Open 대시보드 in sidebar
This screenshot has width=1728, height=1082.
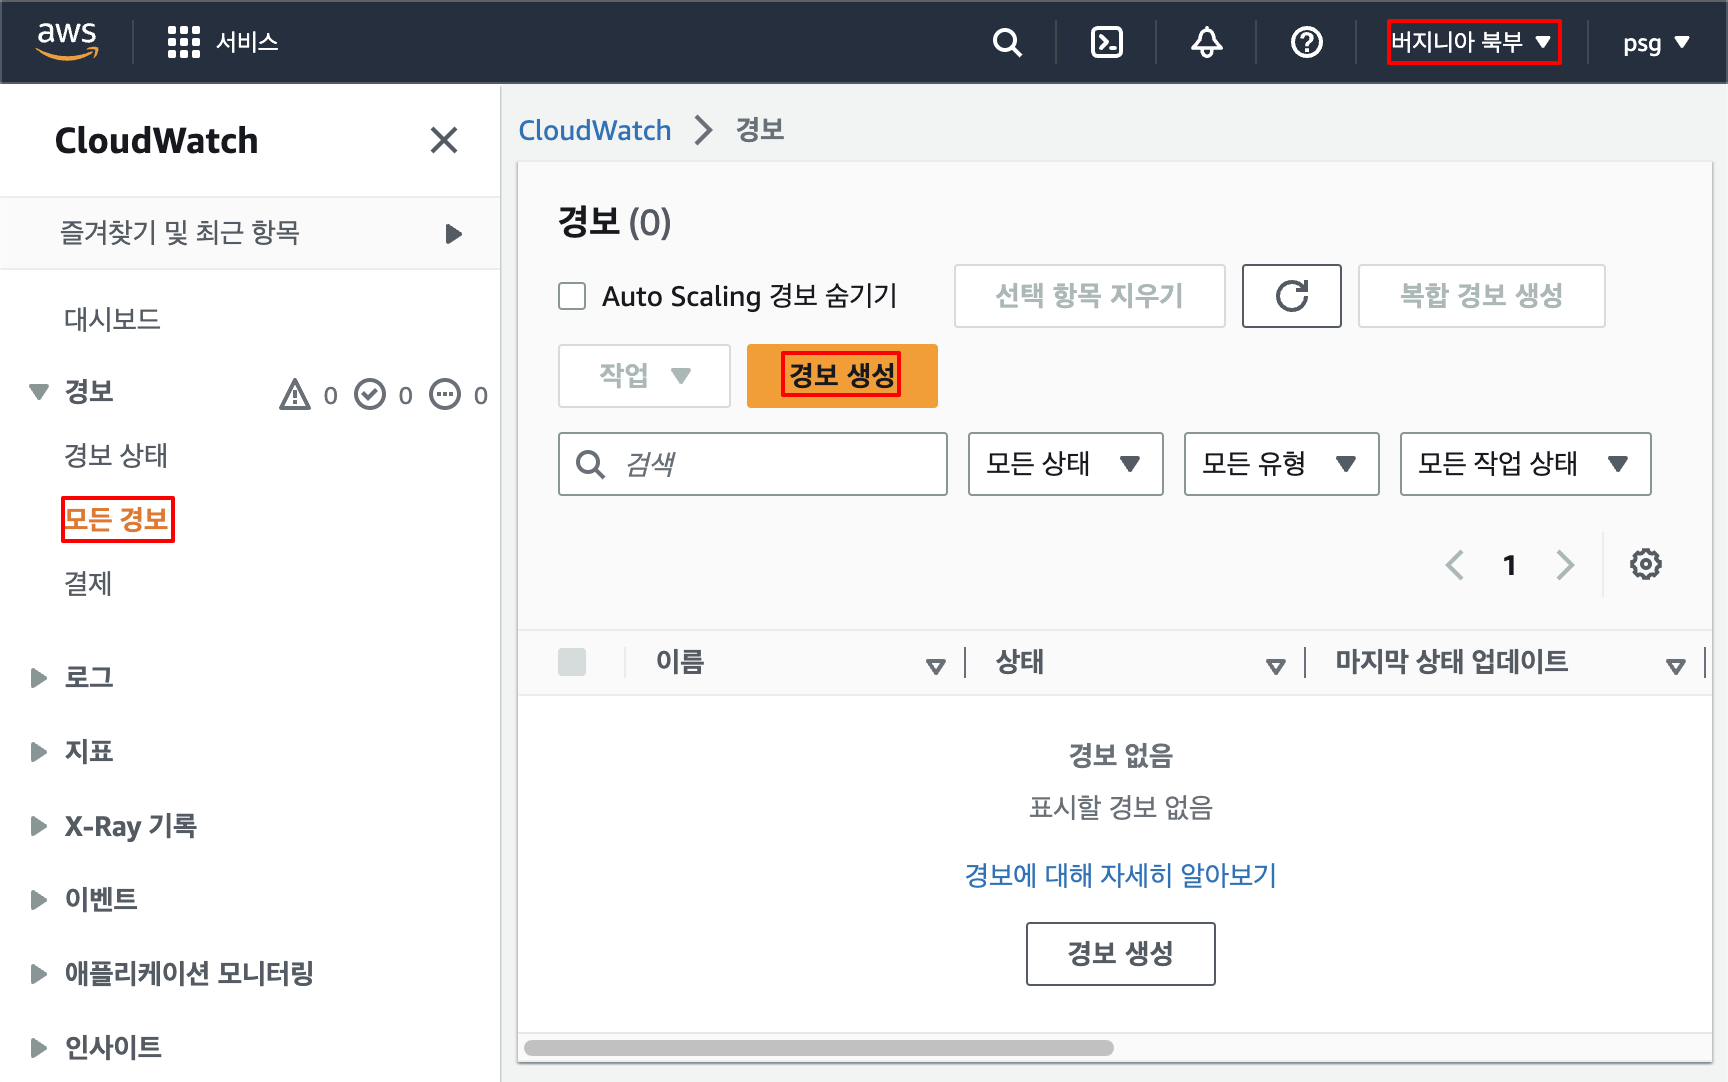tap(112, 320)
